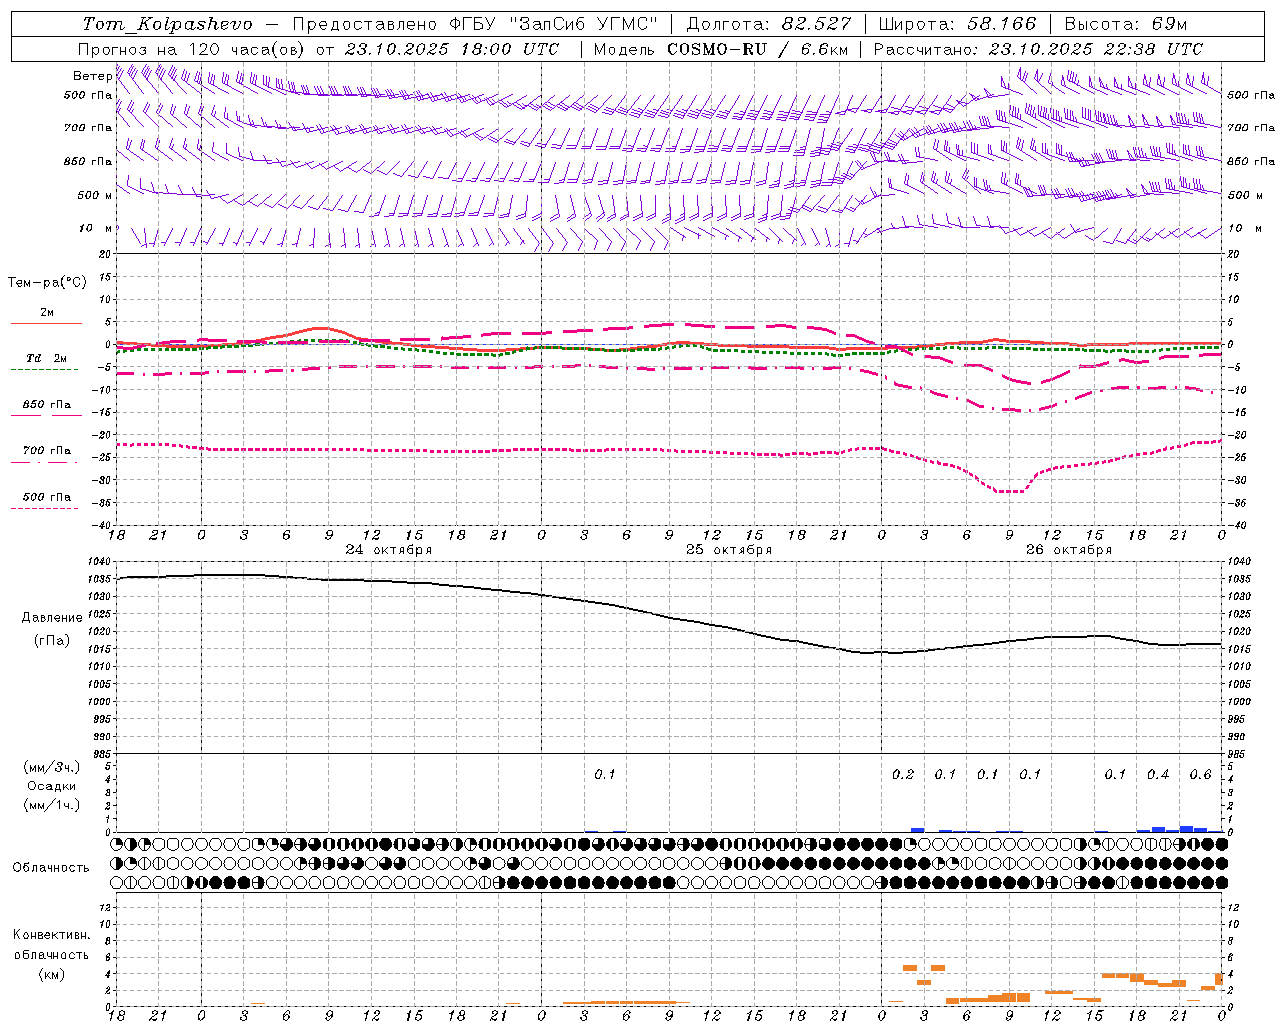The height and width of the screenshot is (1024, 1280).
Task: Click the 'Конвективн.' convective cloud label
Action: 51,935
